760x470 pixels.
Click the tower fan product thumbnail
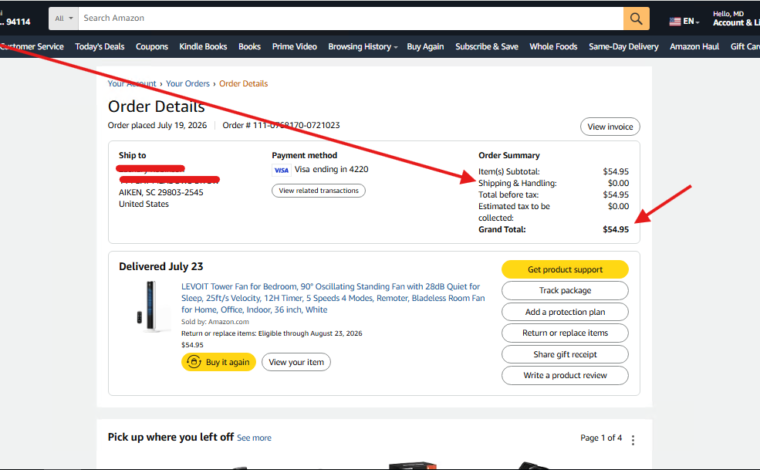click(152, 306)
